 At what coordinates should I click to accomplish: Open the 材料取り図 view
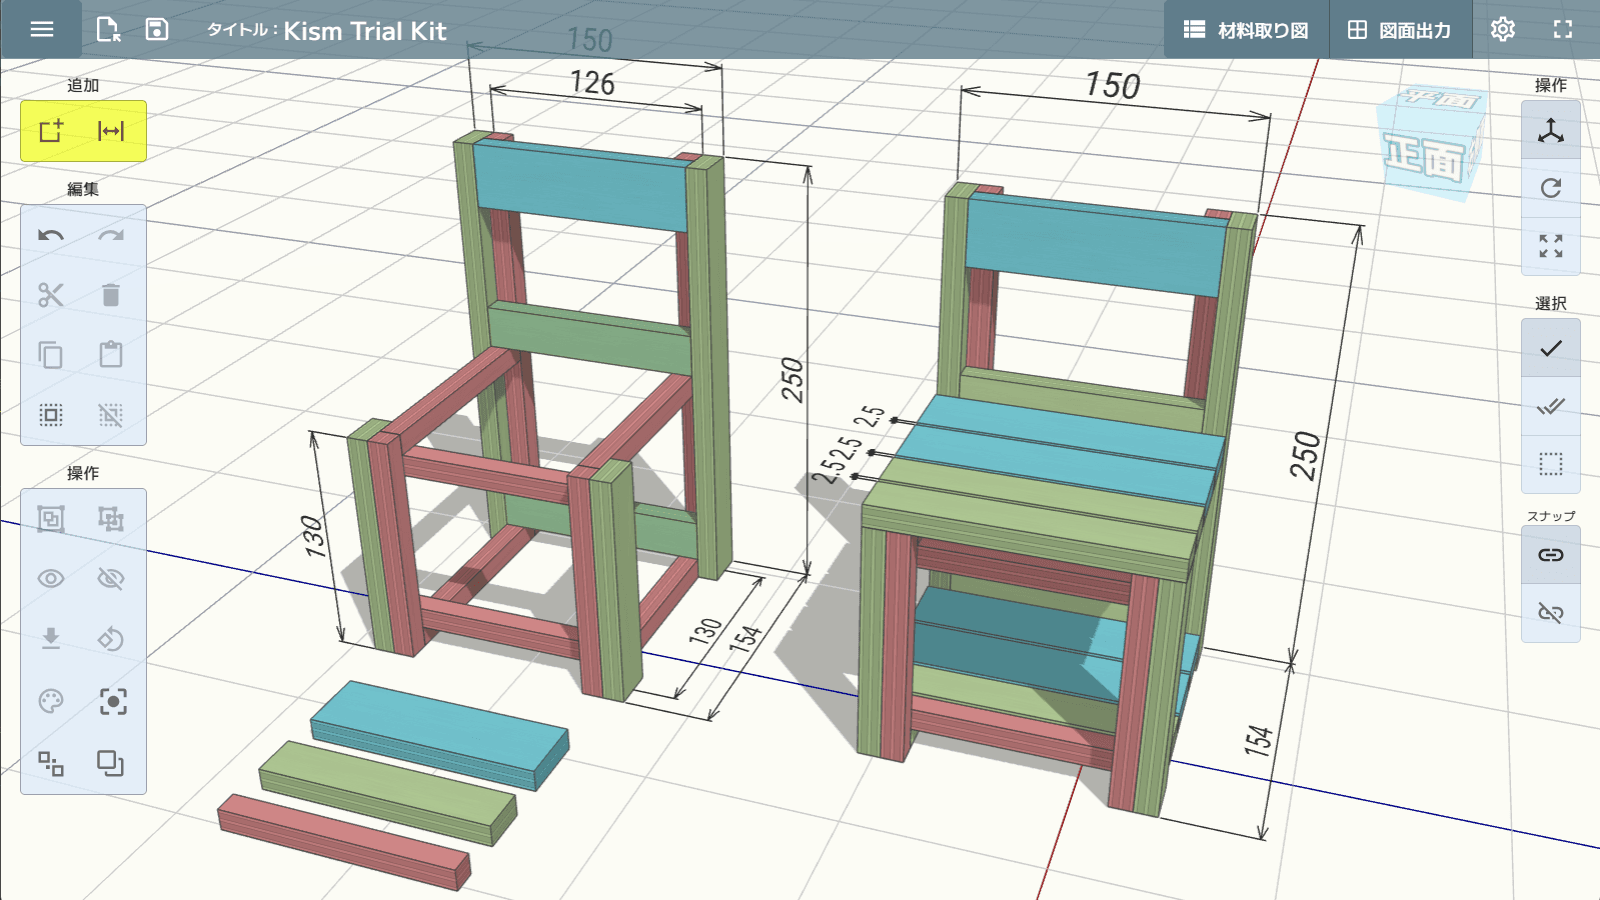1246,30
